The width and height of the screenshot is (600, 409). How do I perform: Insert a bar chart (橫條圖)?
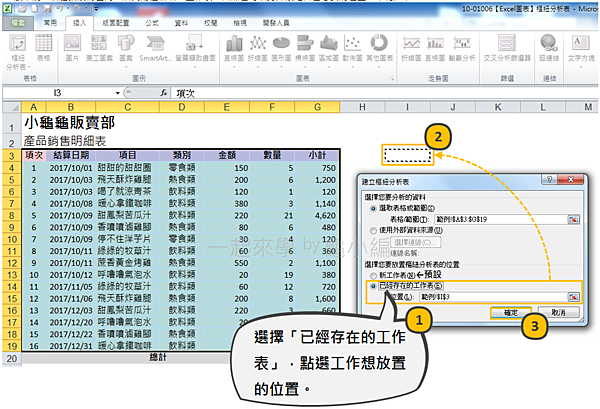(x=305, y=50)
